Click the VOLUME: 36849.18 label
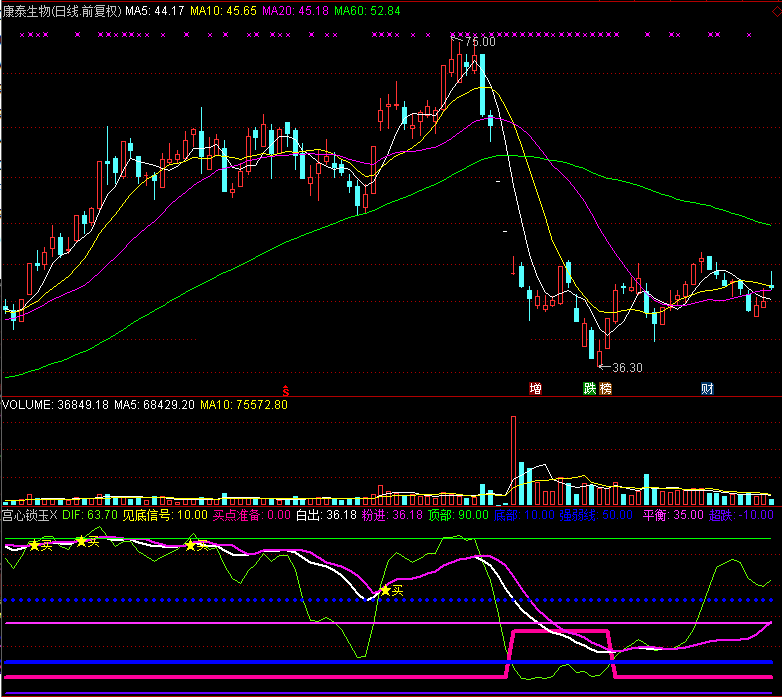782x697 pixels. pos(55,405)
